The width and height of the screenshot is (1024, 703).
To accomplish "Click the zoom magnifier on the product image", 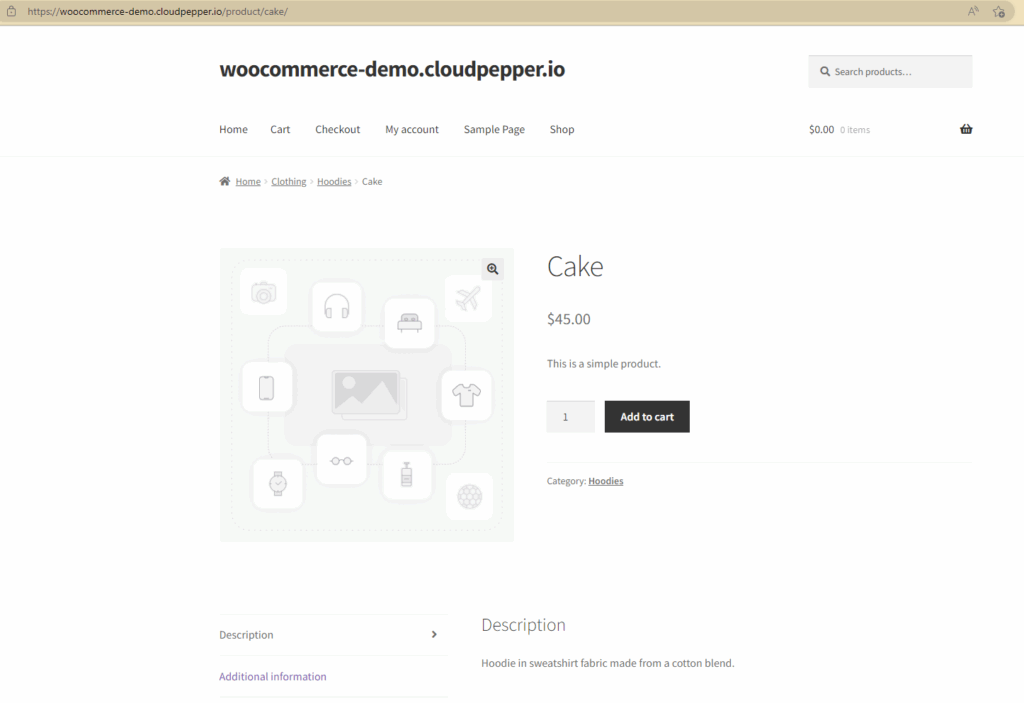I will click(x=492, y=268).
